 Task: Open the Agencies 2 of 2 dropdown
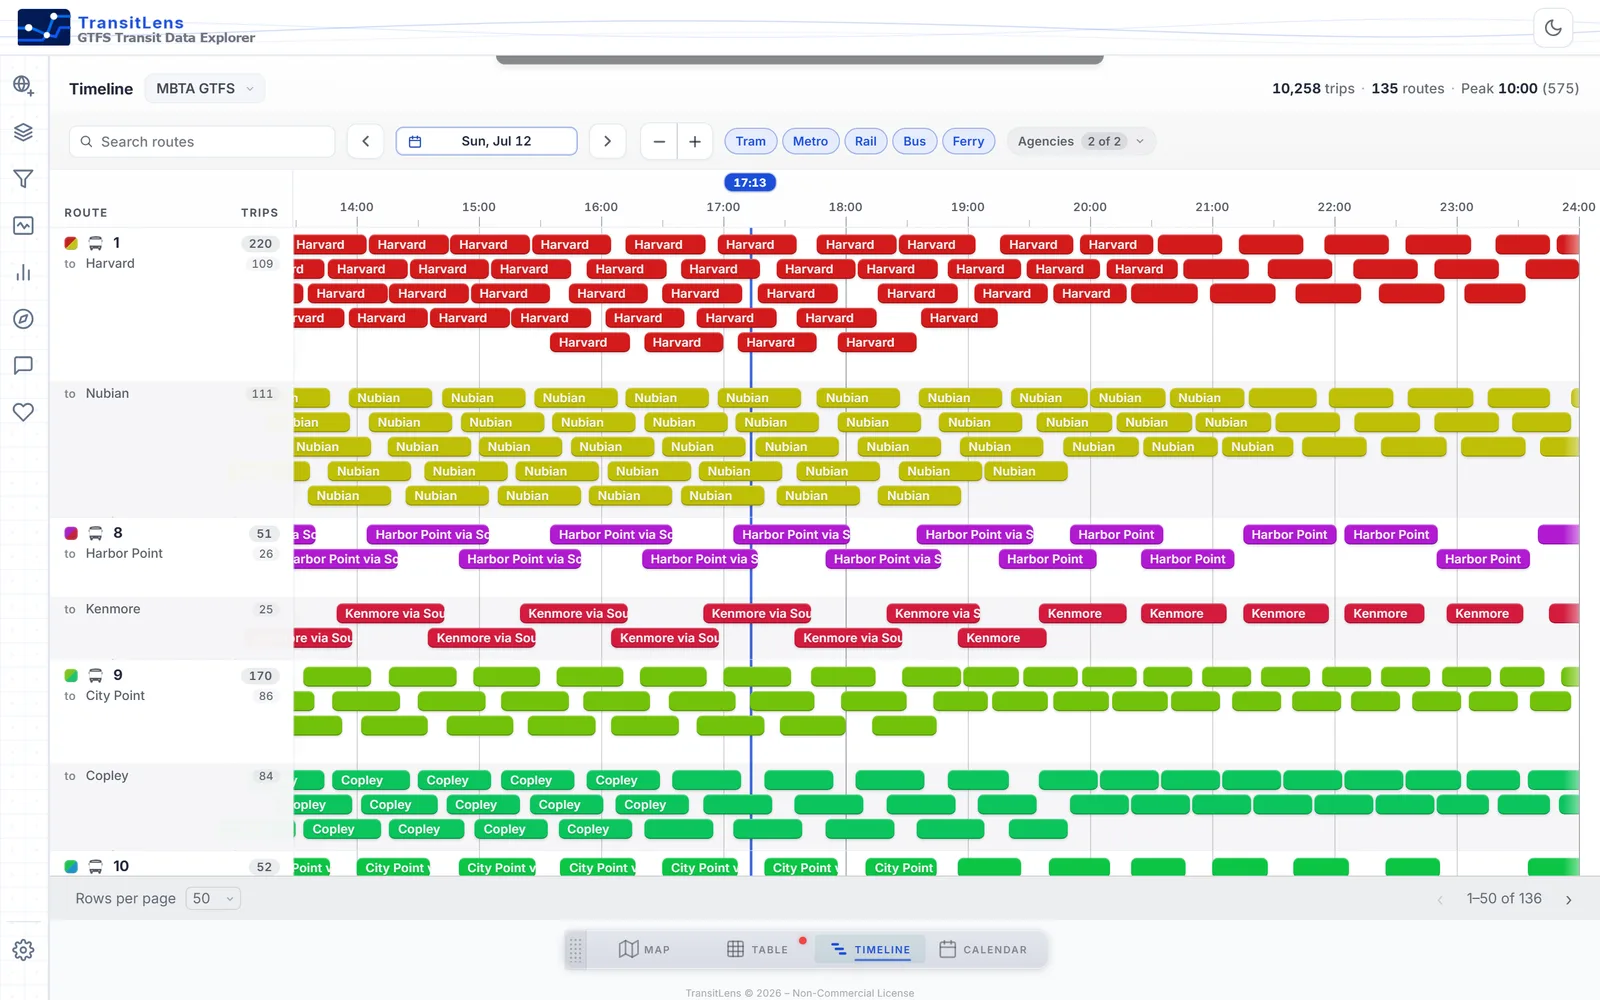click(1081, 141)
